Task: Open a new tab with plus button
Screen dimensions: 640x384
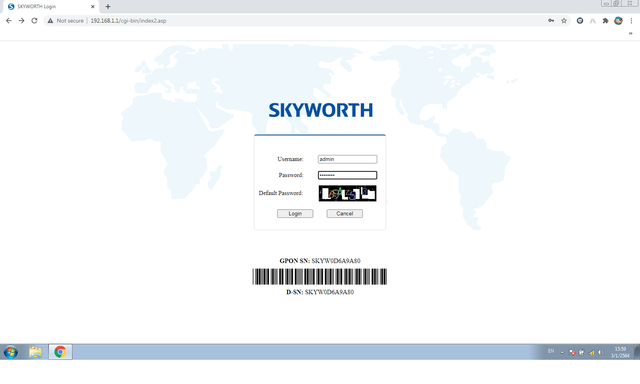Action: 108,7
